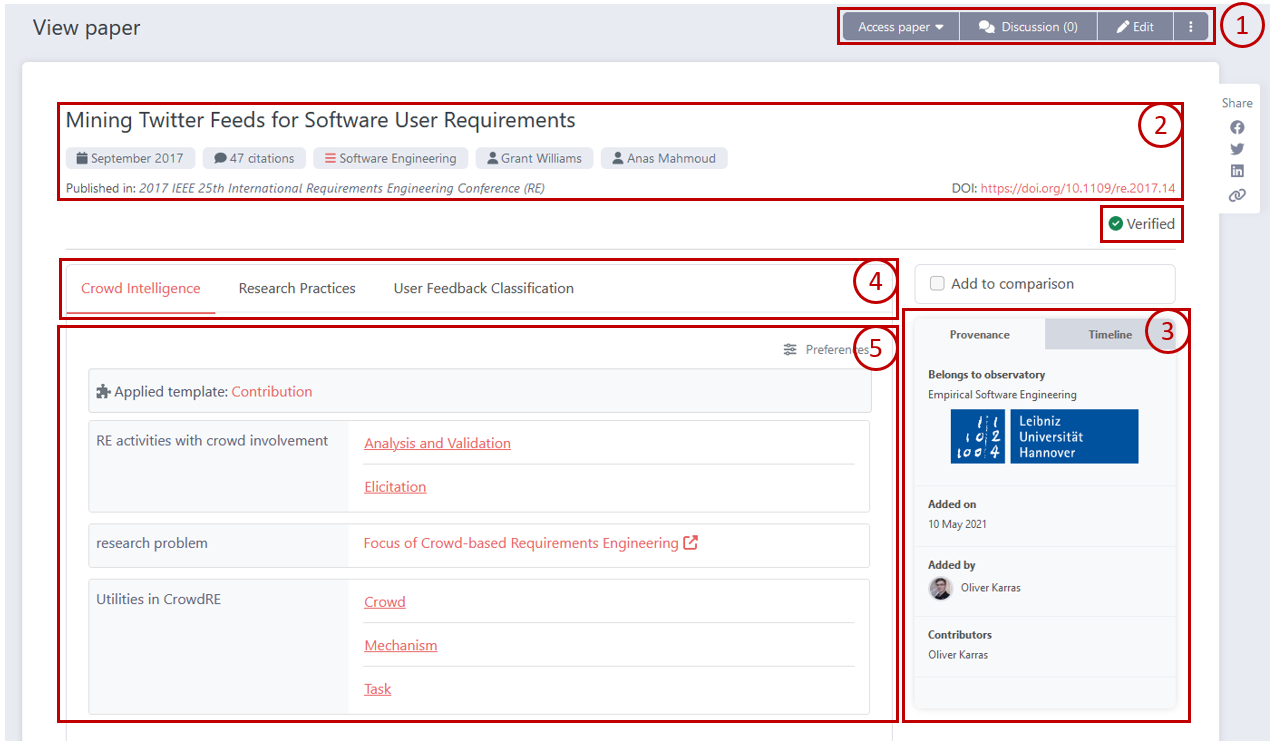Switch to Research Practices tab

tap(297, 289)
